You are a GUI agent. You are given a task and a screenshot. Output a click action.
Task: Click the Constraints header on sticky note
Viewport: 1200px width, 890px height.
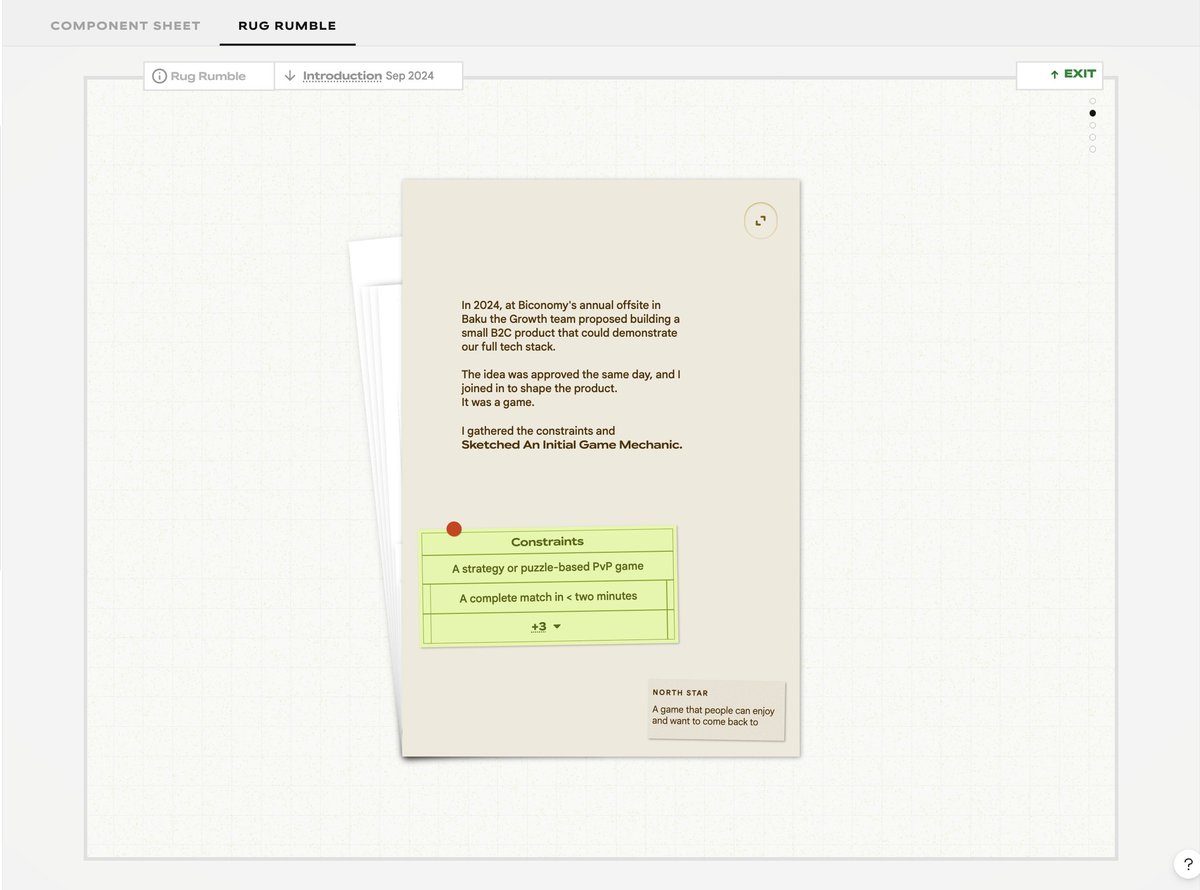pyautogui.click(x=547, y=542)
